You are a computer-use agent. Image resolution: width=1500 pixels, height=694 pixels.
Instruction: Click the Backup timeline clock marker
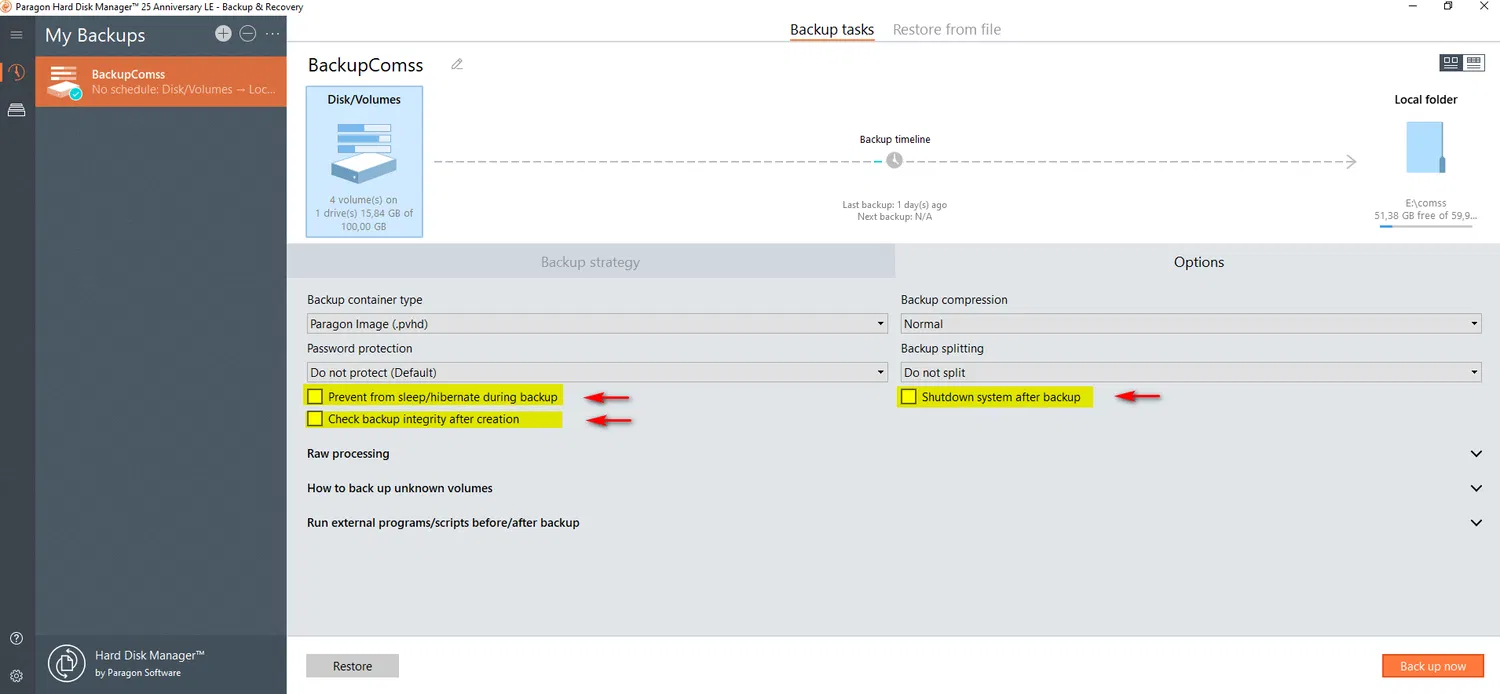pyautogui.click(x=895, y=160)
